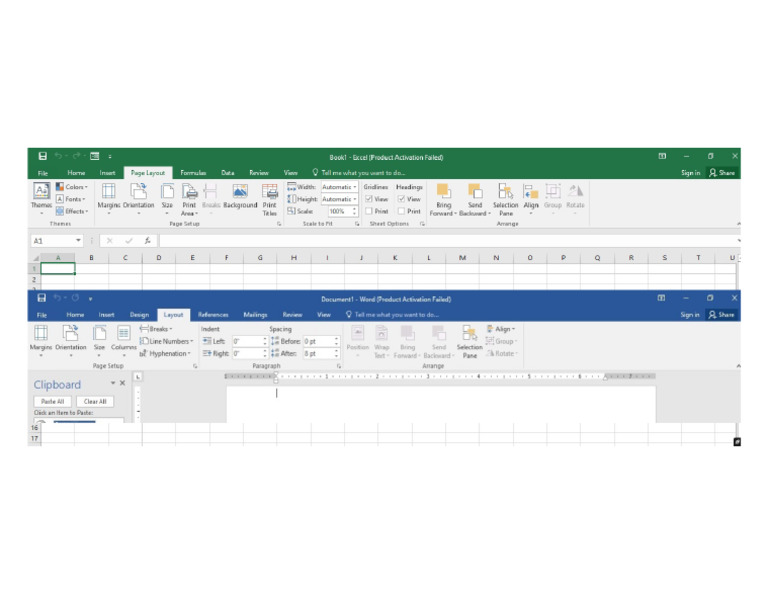768x594 pixels.
Task: Open Size menu in Word ribbon
Action: point(99,341)
